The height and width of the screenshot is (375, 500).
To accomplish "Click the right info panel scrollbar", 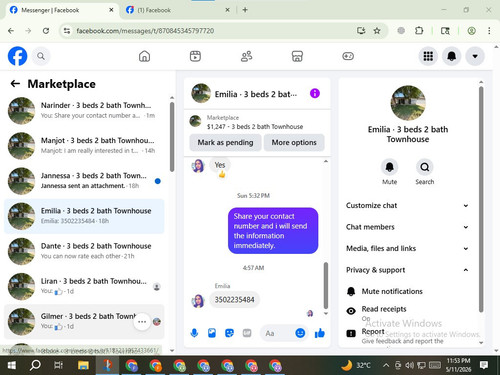I will tap(481, 199).
